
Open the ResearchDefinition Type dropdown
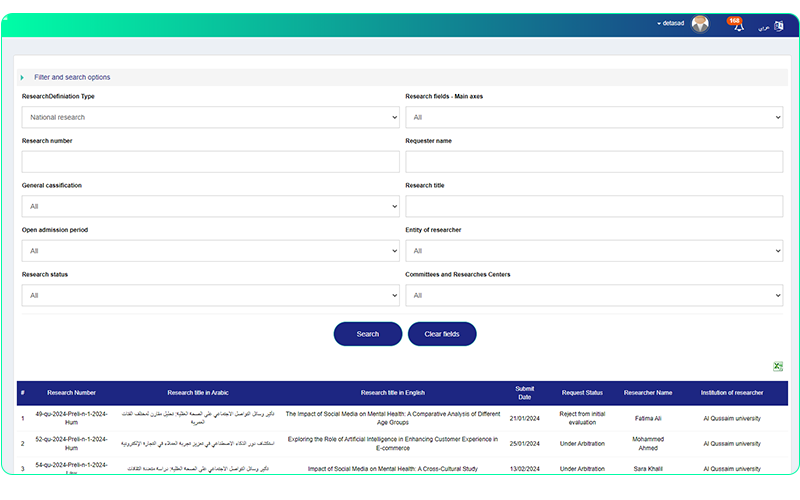[x=210, y=118]
